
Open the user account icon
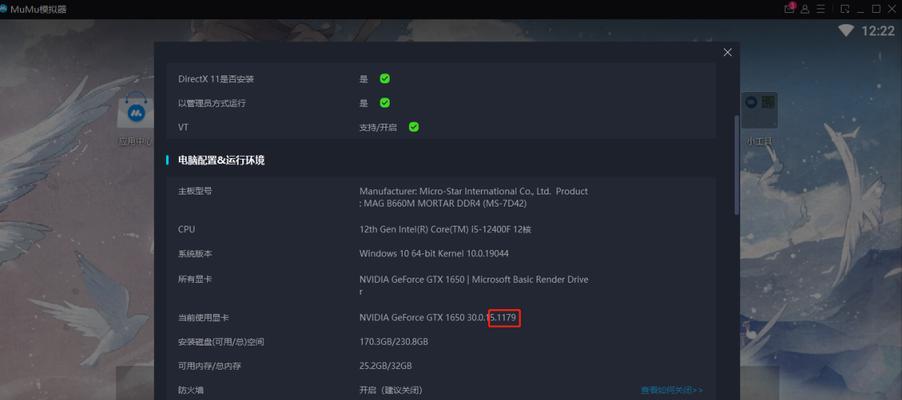click(x=805, y=9)
